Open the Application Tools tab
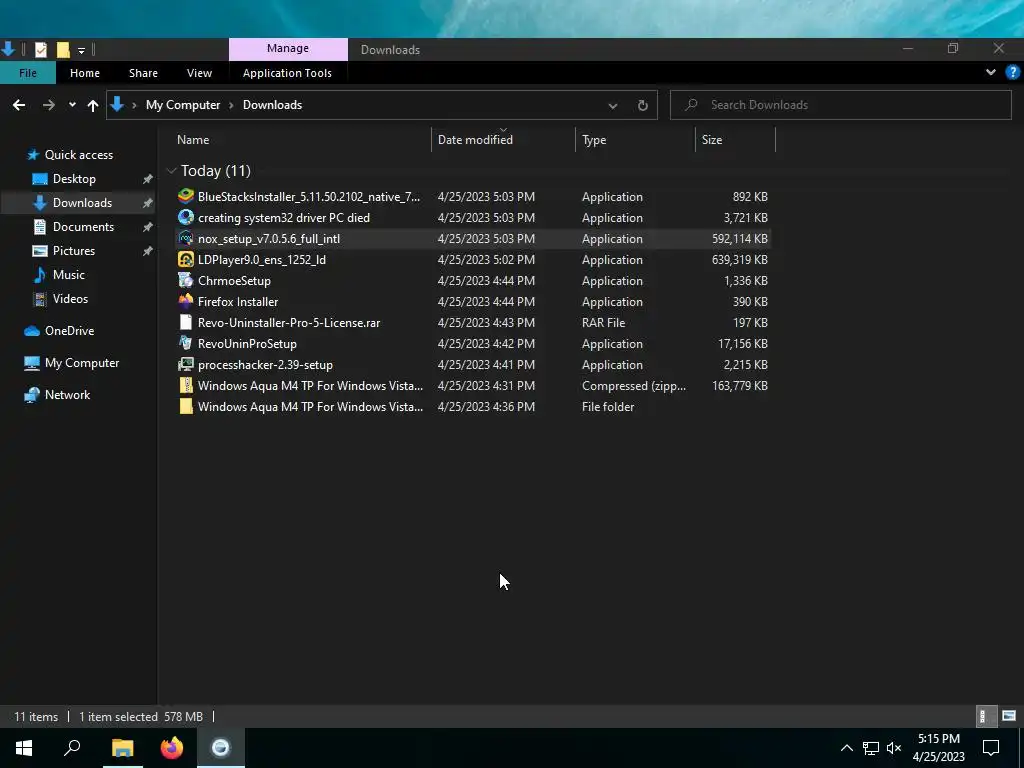Viewport: 1024px width, 768px height. (287, 72)
